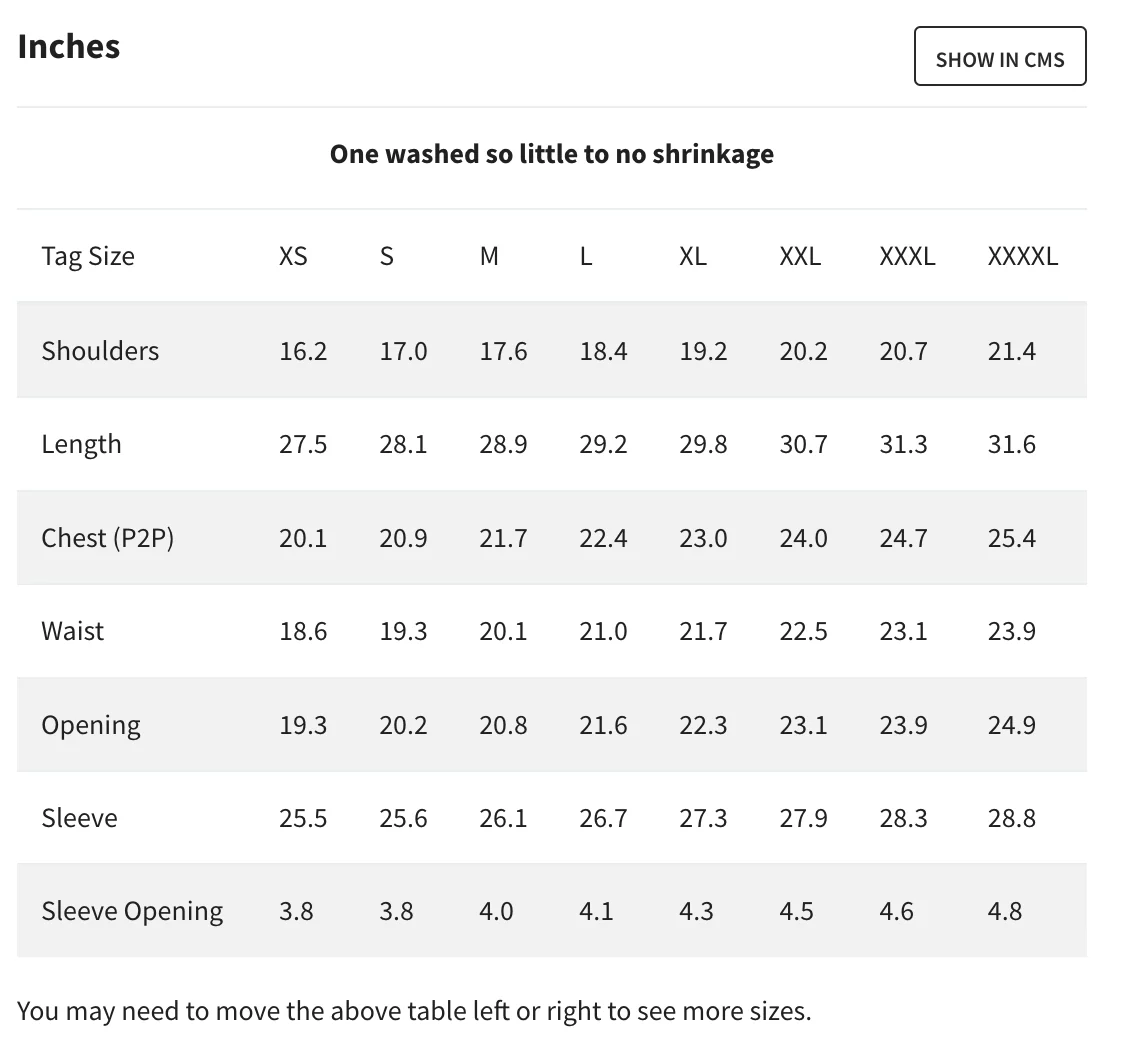Select the Chest (P2P) row label
The image size is (1126, 1060).
(x=107, y=538)
